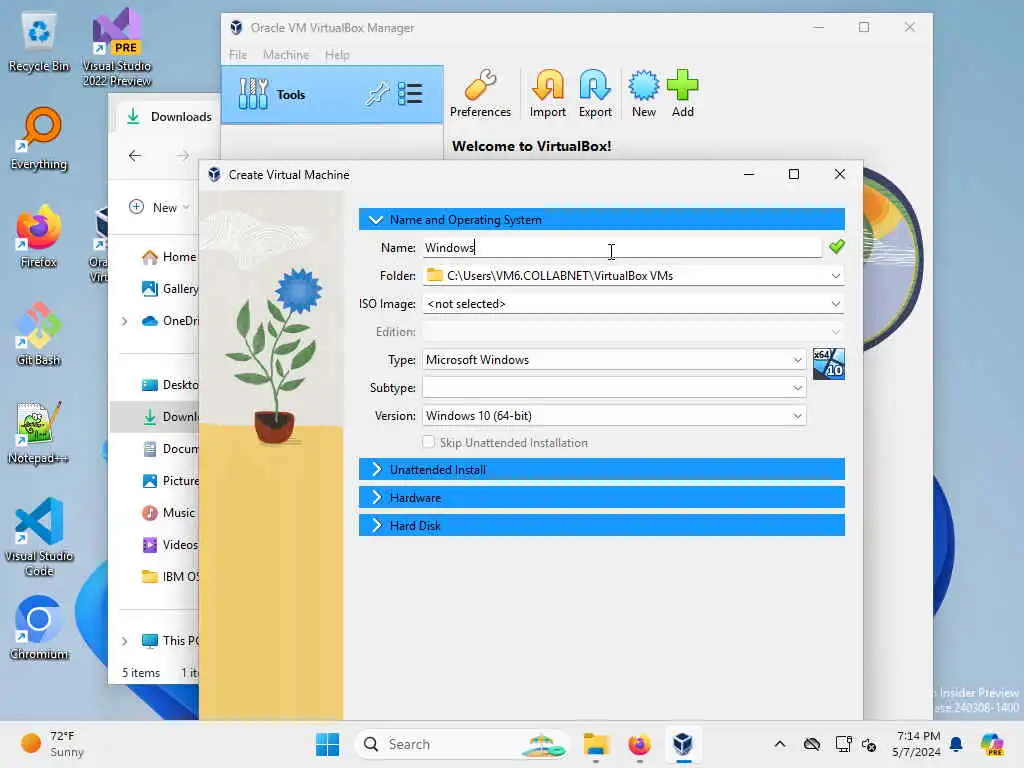
Task: Click the green Add machine icon
Action: coord(682,93)
